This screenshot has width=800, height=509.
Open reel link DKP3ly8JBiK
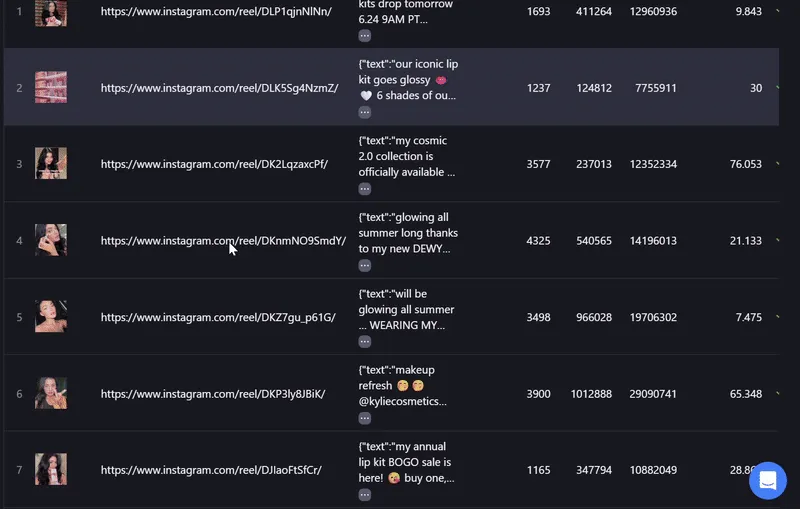coord(213,394)
